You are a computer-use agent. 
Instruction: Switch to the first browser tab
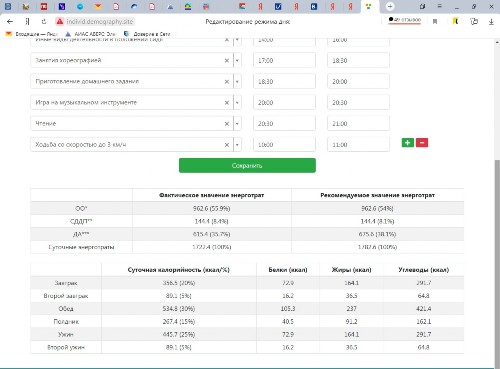8,6
